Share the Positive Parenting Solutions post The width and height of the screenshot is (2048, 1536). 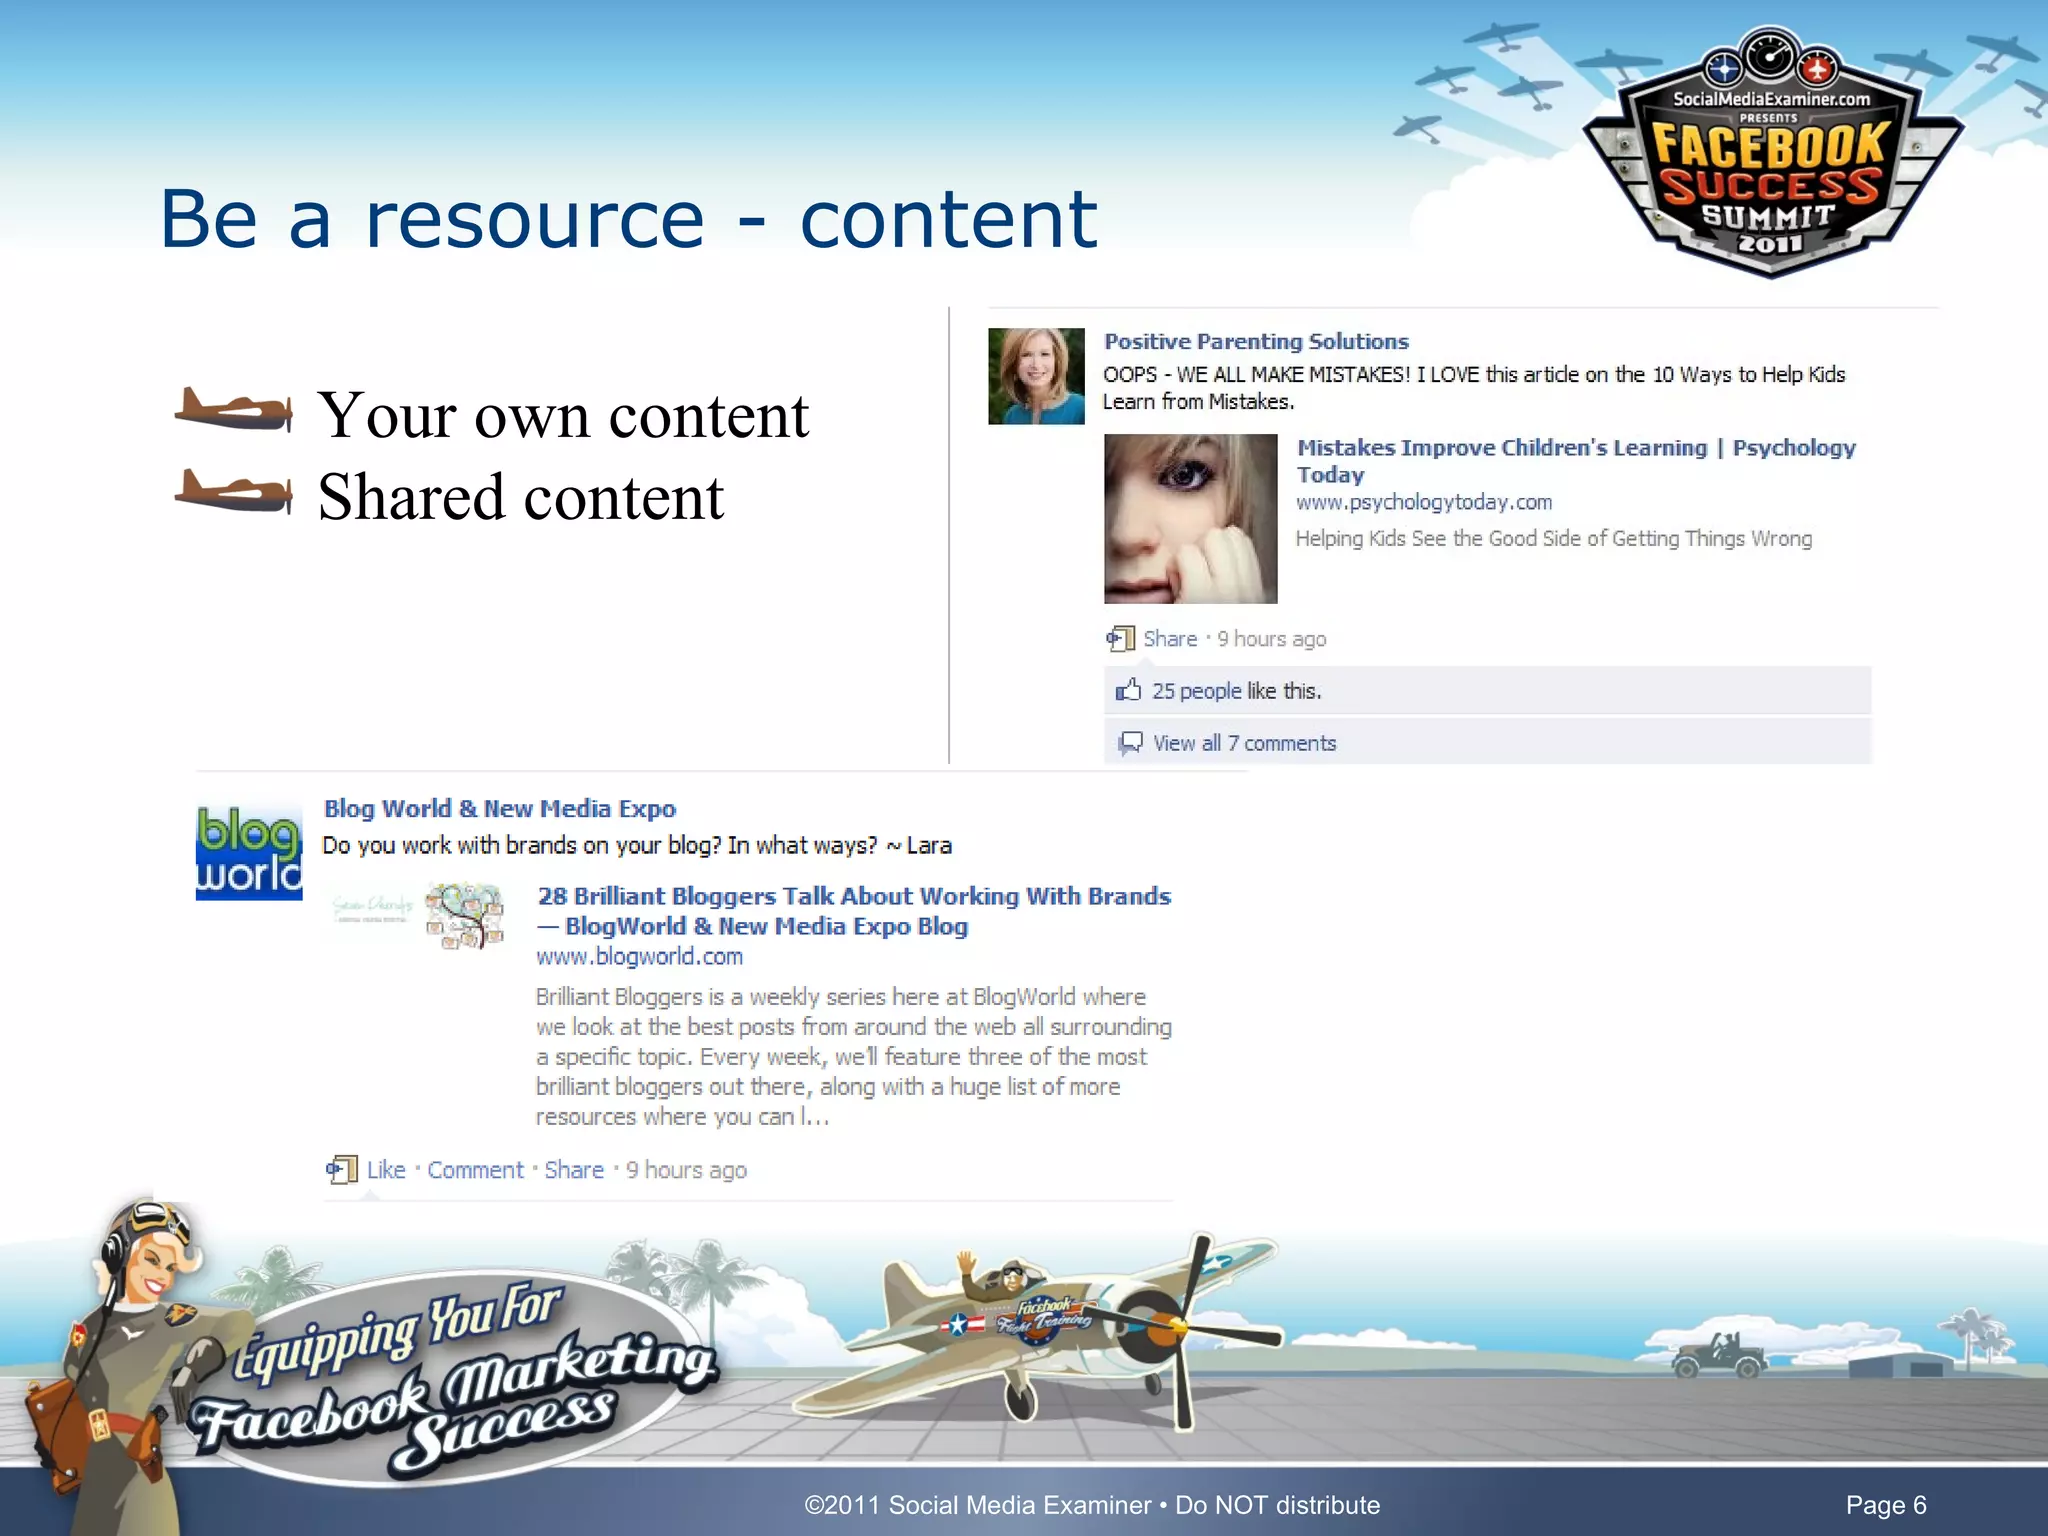point(1170,639)
